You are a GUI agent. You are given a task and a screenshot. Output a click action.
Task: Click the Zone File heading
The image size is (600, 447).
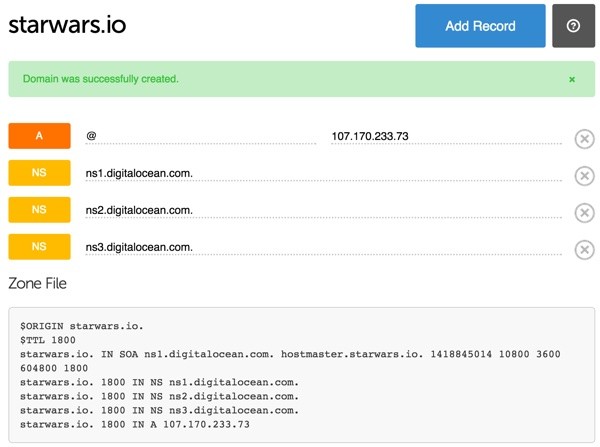(38, 283)
